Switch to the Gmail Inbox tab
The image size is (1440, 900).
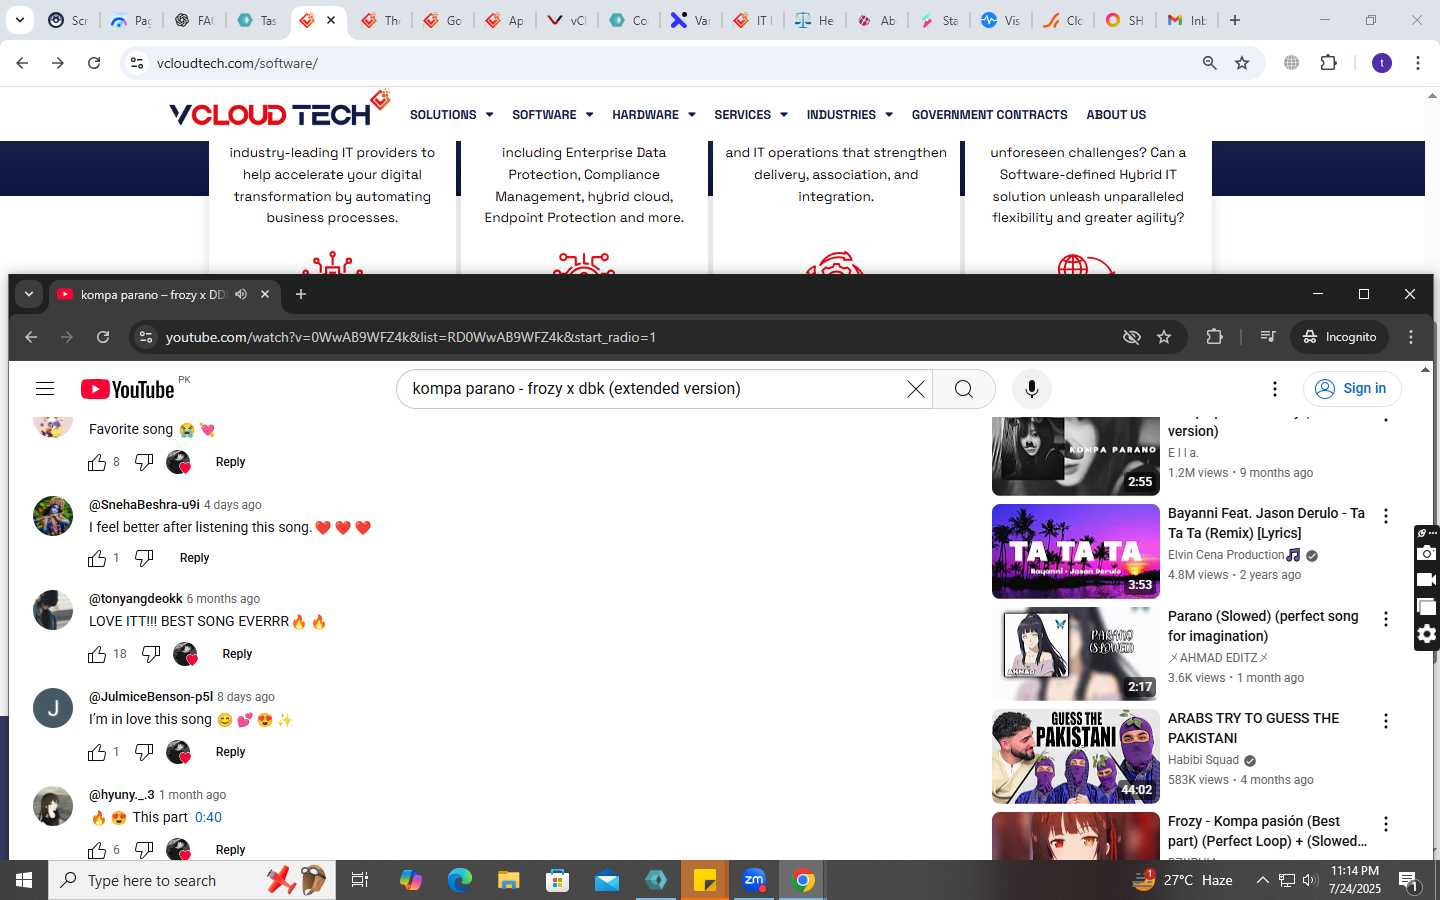[1187, 20]
